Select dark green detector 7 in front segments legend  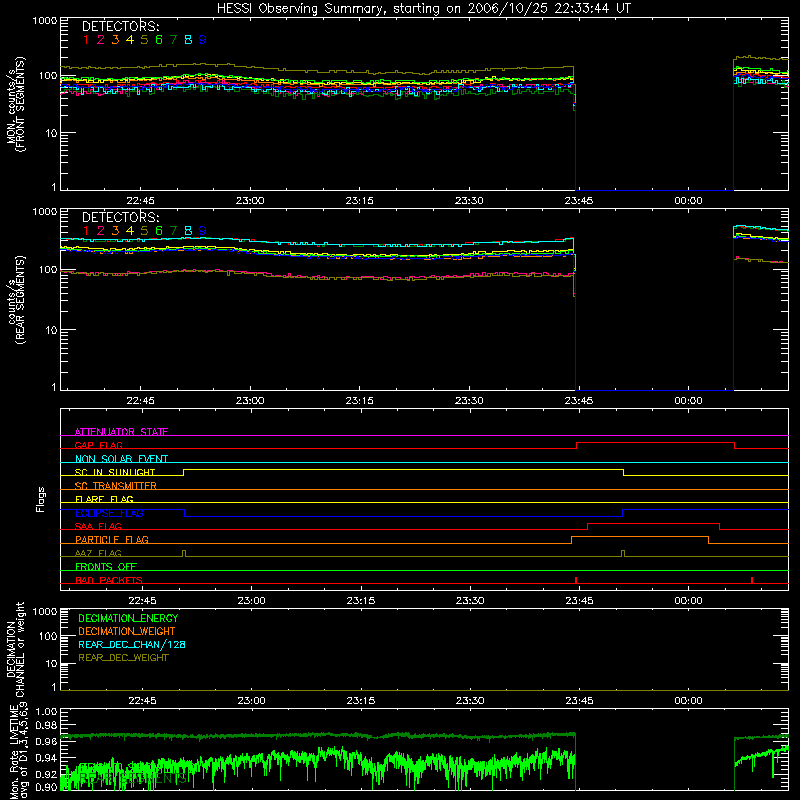(173, 40)
